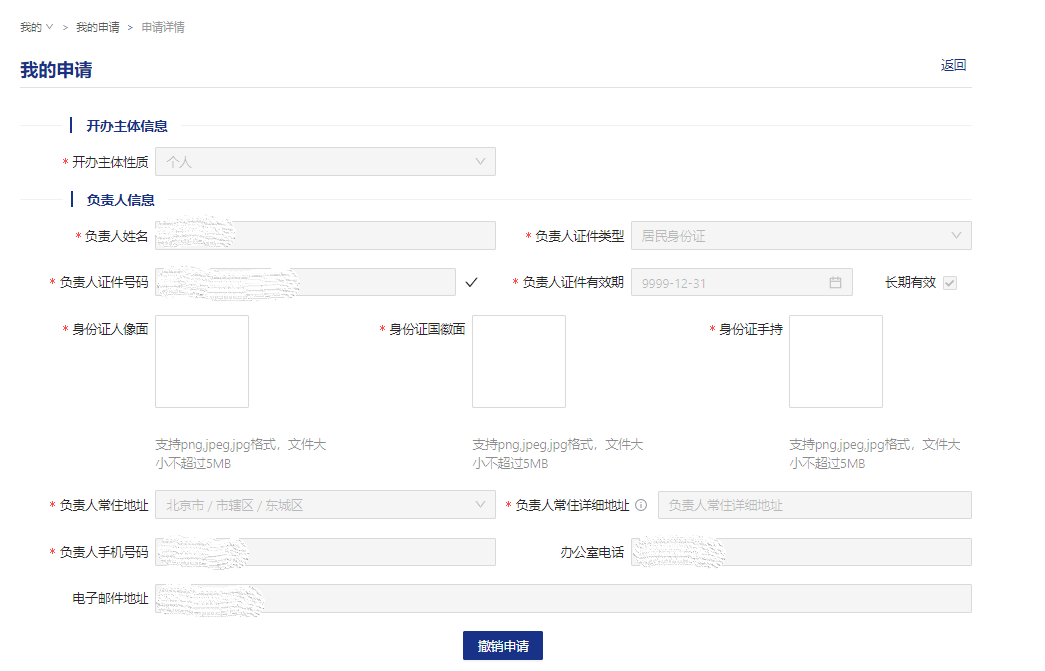The image size is (1045, 671).
Task: Expand the 我的 breadcrumb menu
Action: (36, 27)
